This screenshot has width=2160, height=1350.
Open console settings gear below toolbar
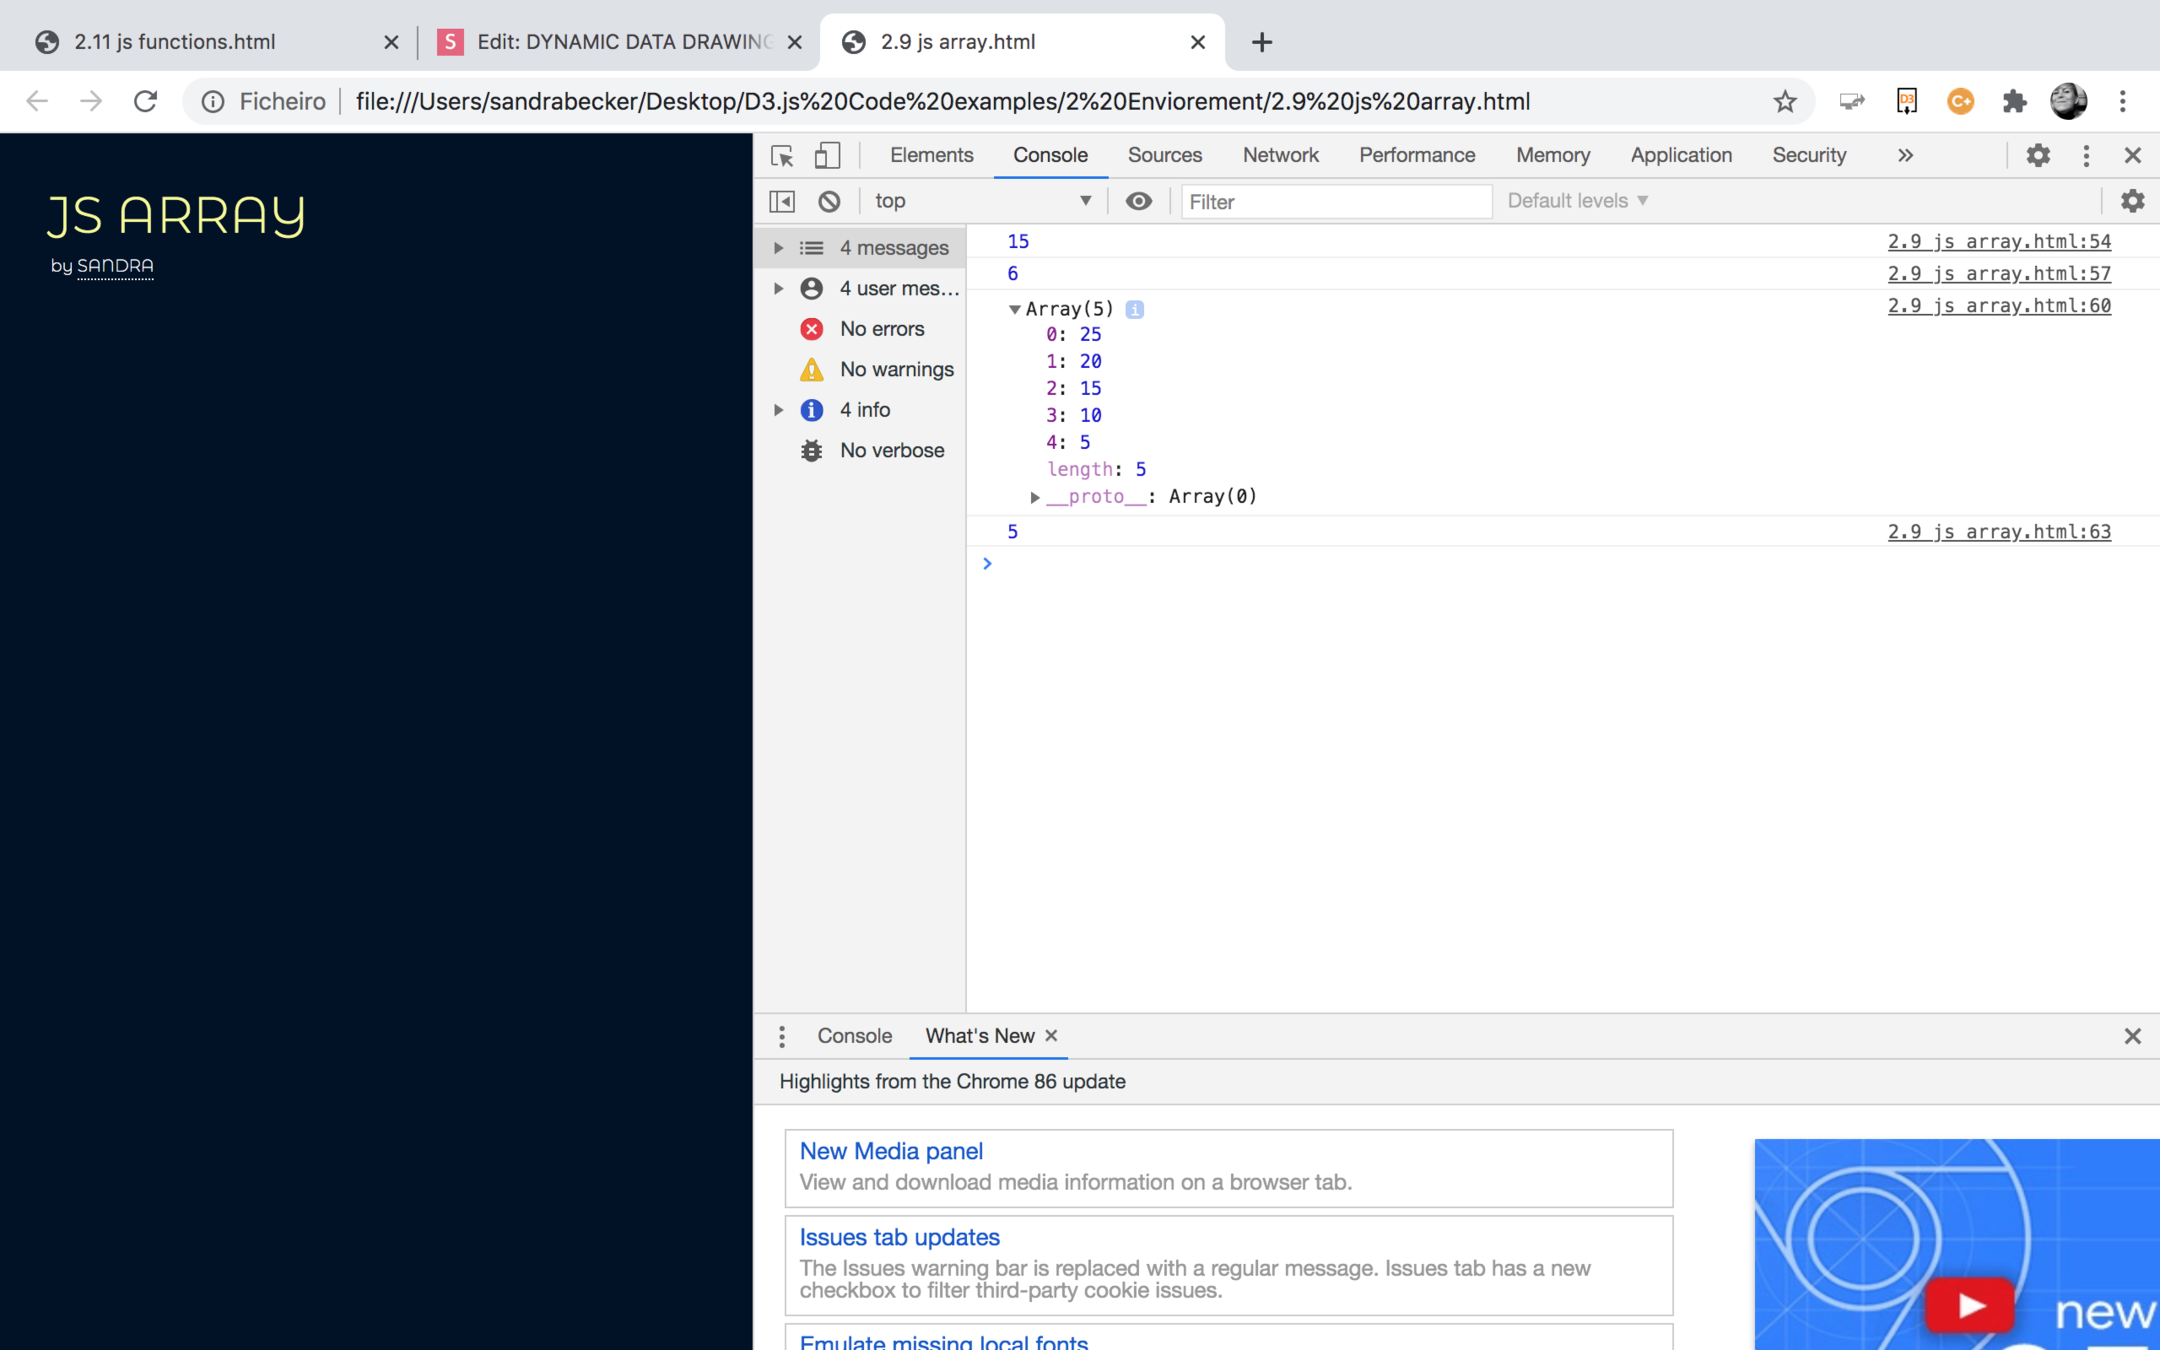click(x=2132, y=201)
